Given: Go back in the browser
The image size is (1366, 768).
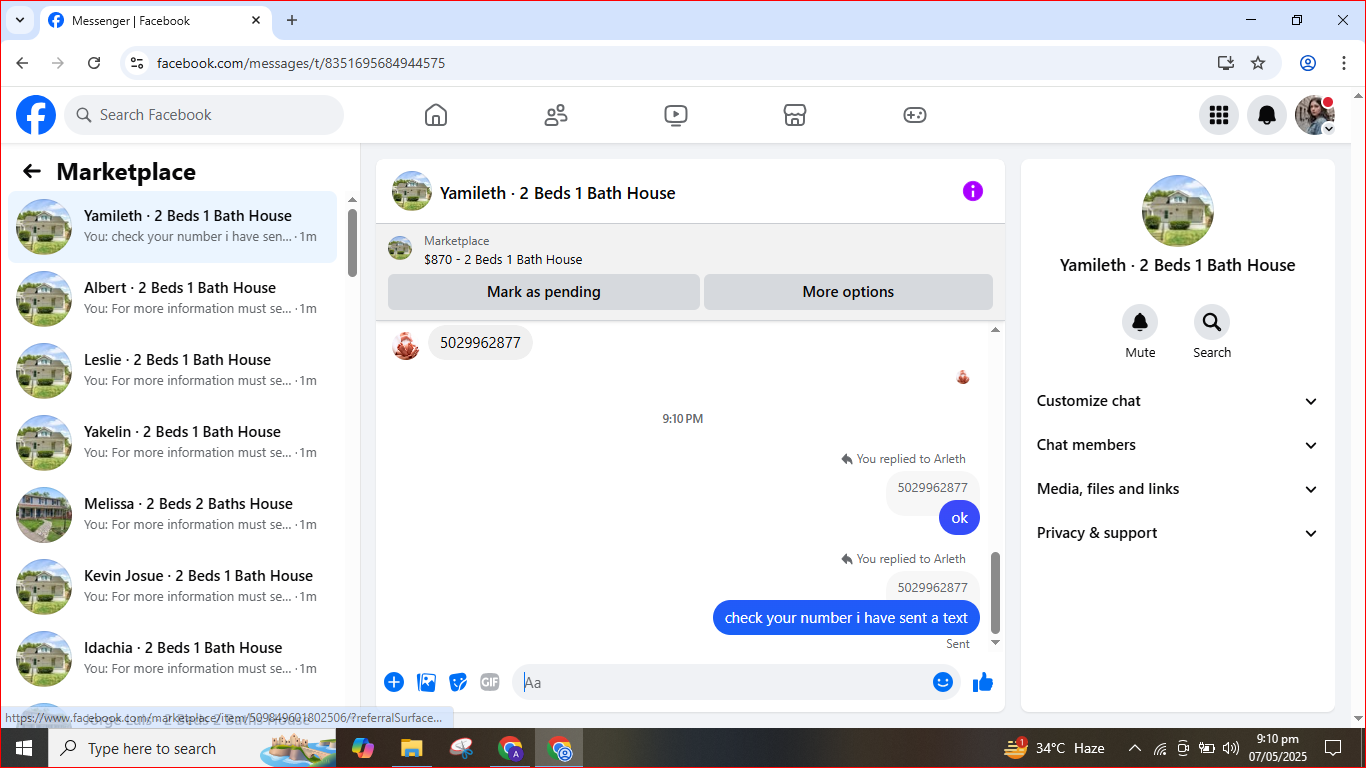Looking at the screenshot, I should click(x=22, y=63).
